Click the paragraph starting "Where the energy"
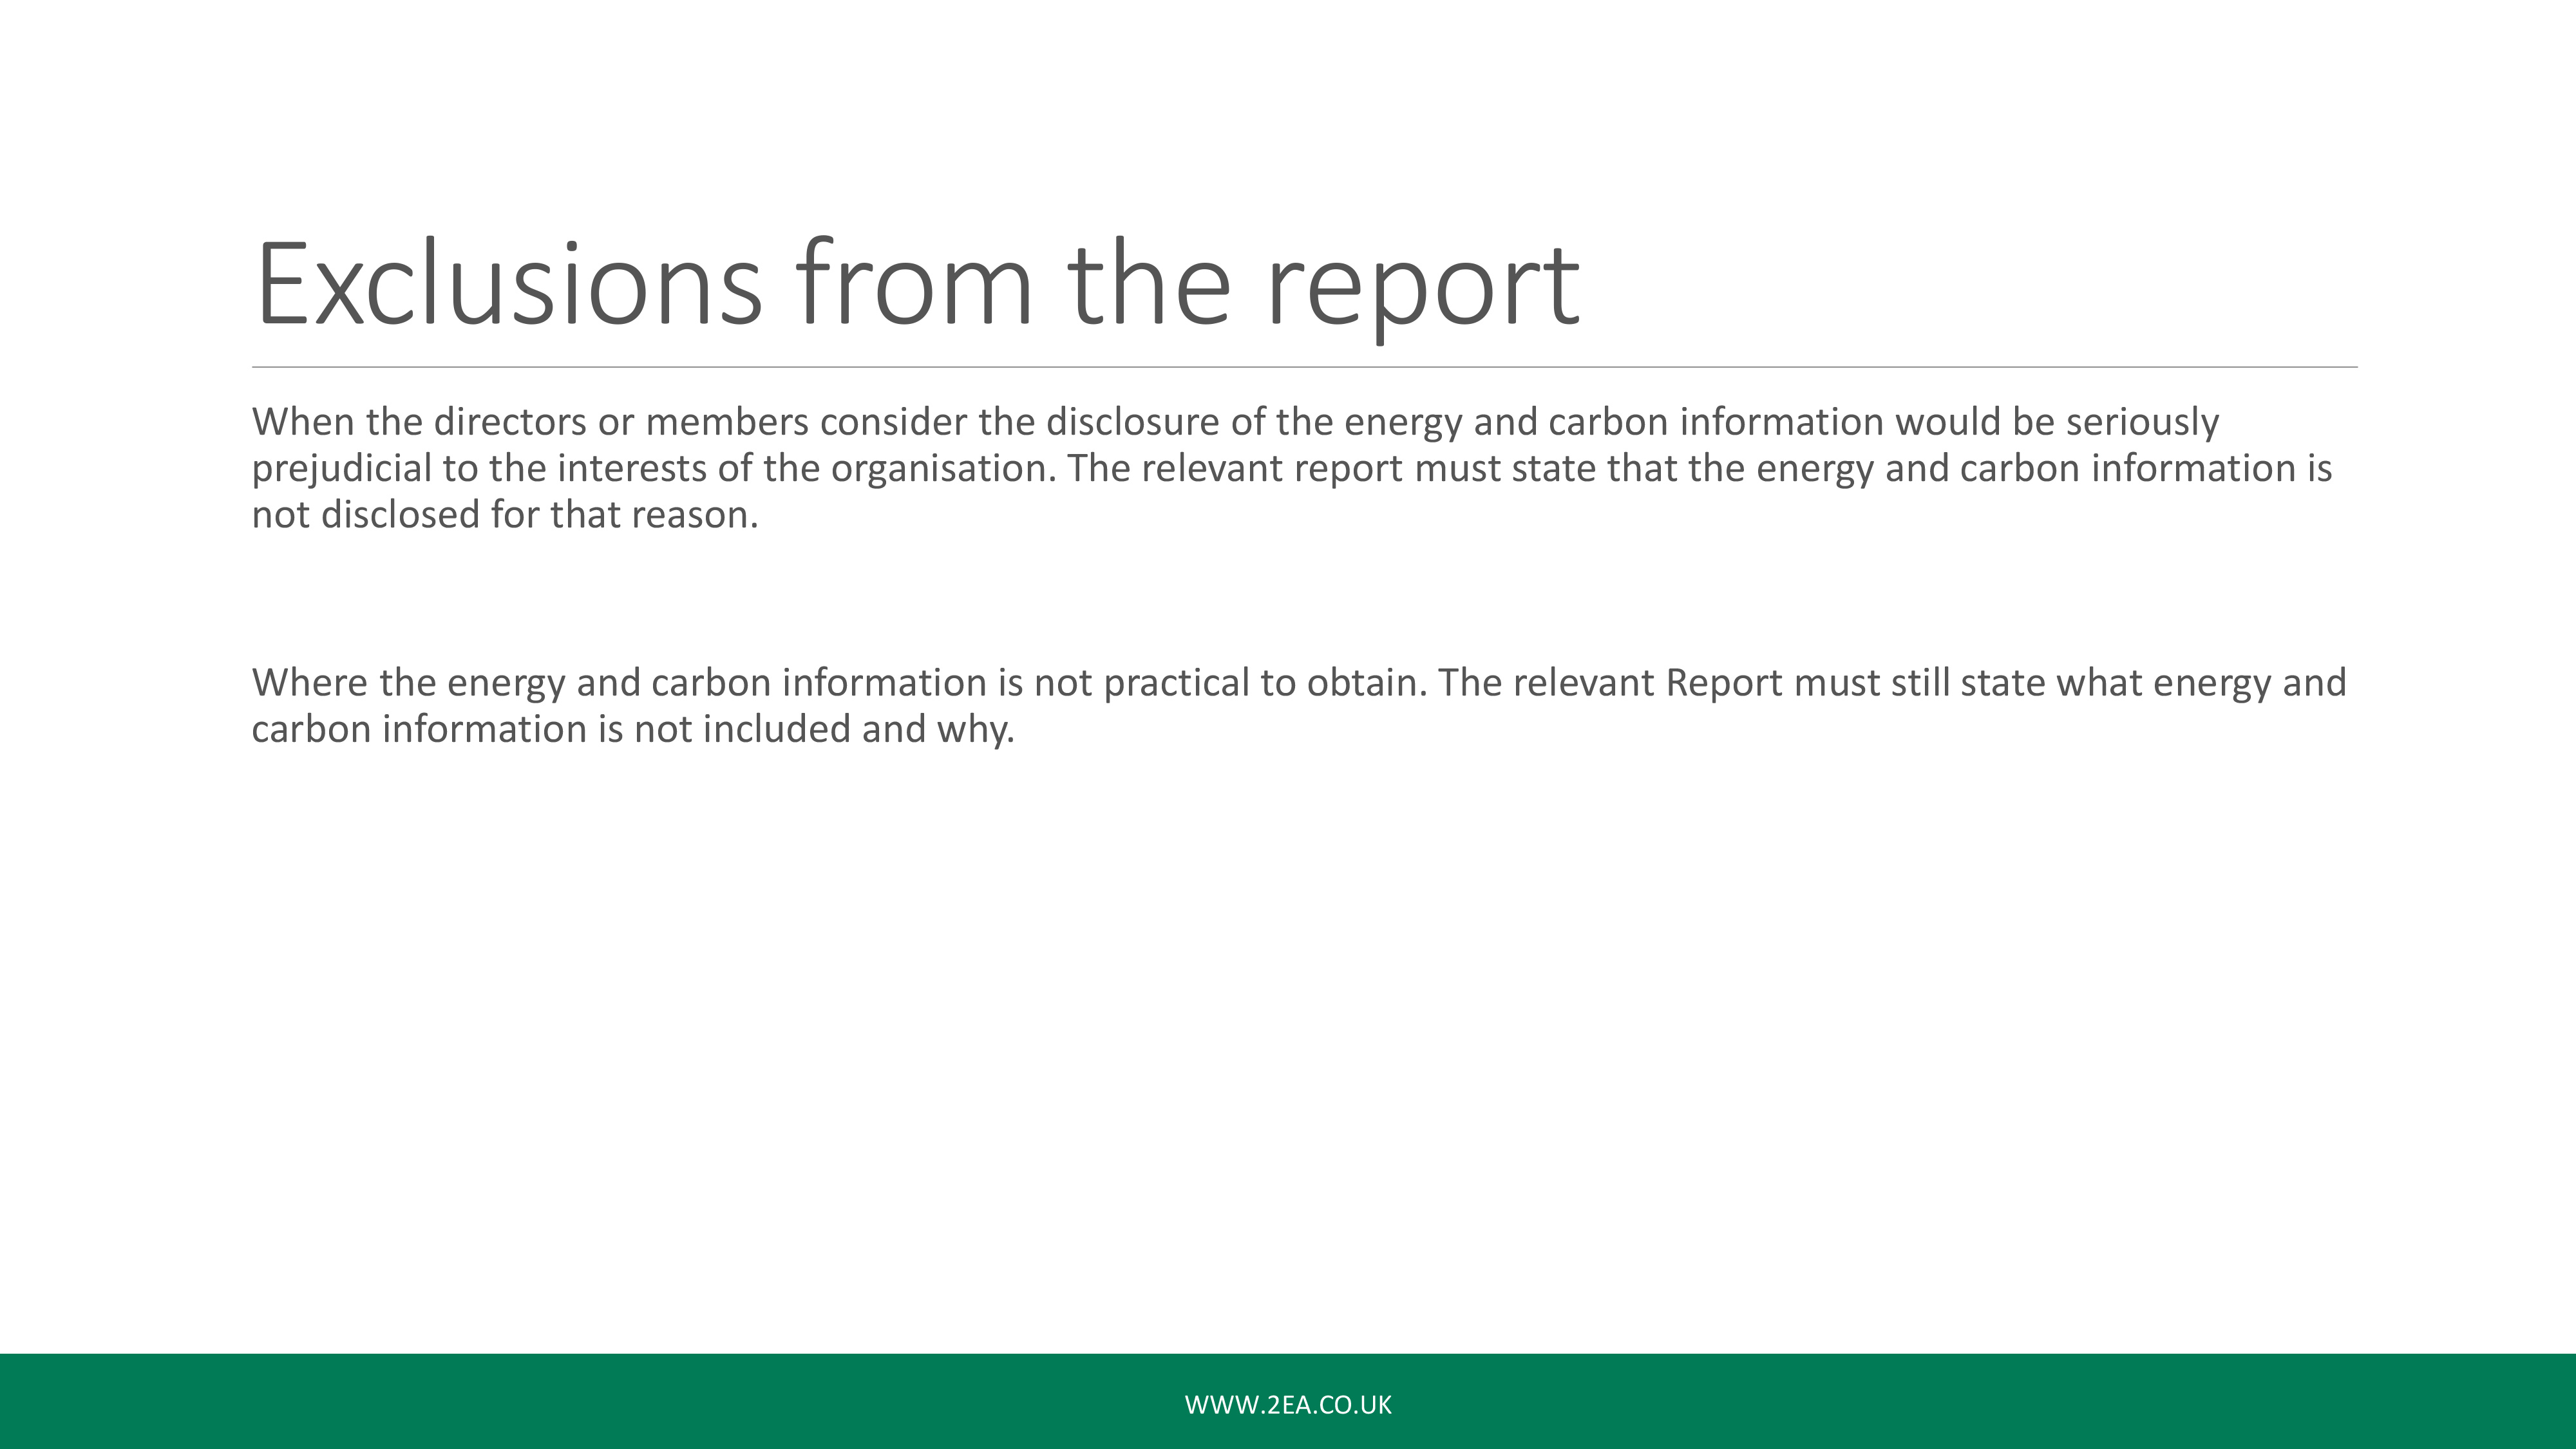This screenshot has height=1449, width=2576. click(x=1299, y=705)
